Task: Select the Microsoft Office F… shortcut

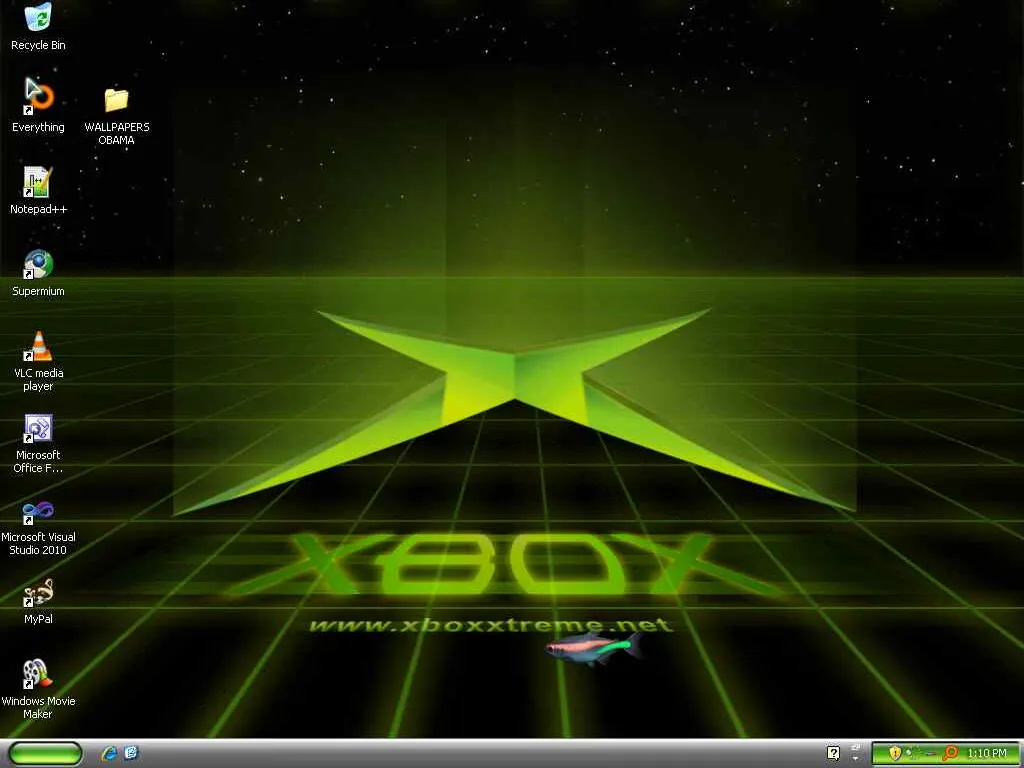Action: pos(38,443)
